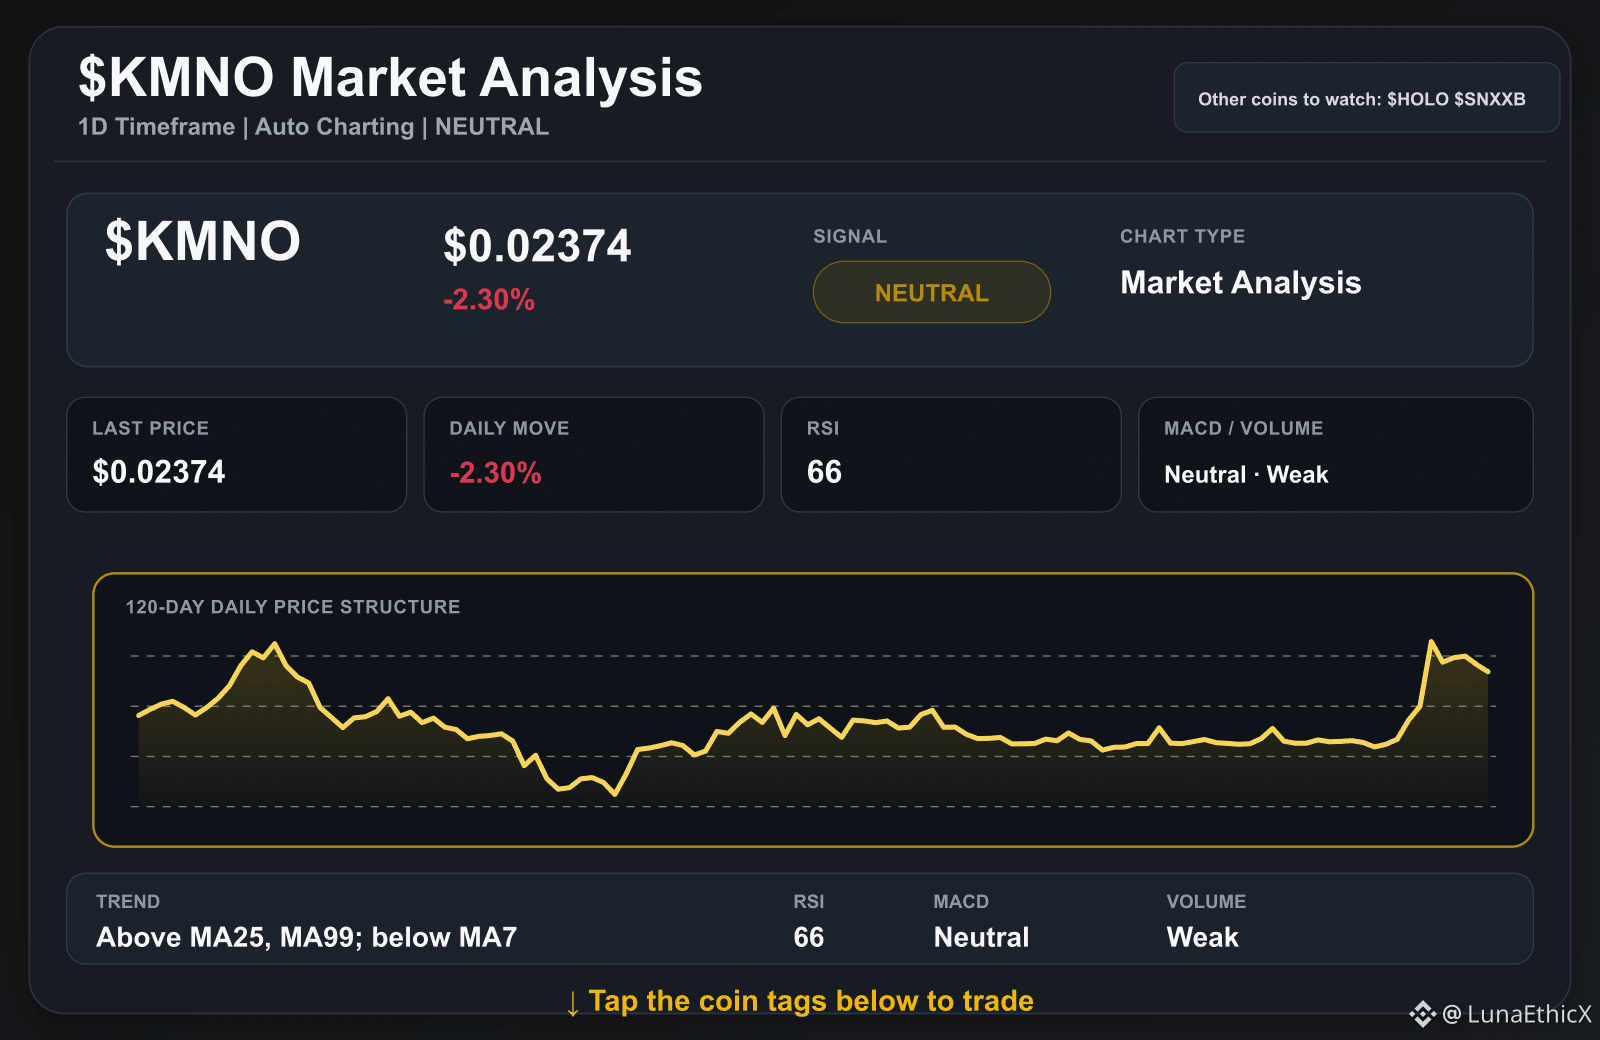This screenshot has width=1600, height=1040.
Task: Click the $HOLO coin tag
Action: click(x=1417, y=99)
